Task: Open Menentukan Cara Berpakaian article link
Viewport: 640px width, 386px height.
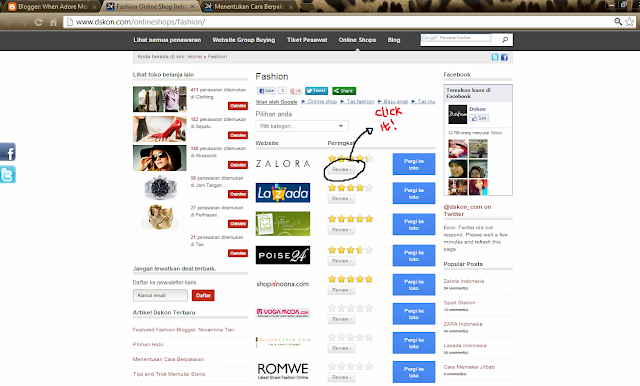Action: [x=168, y=359]
